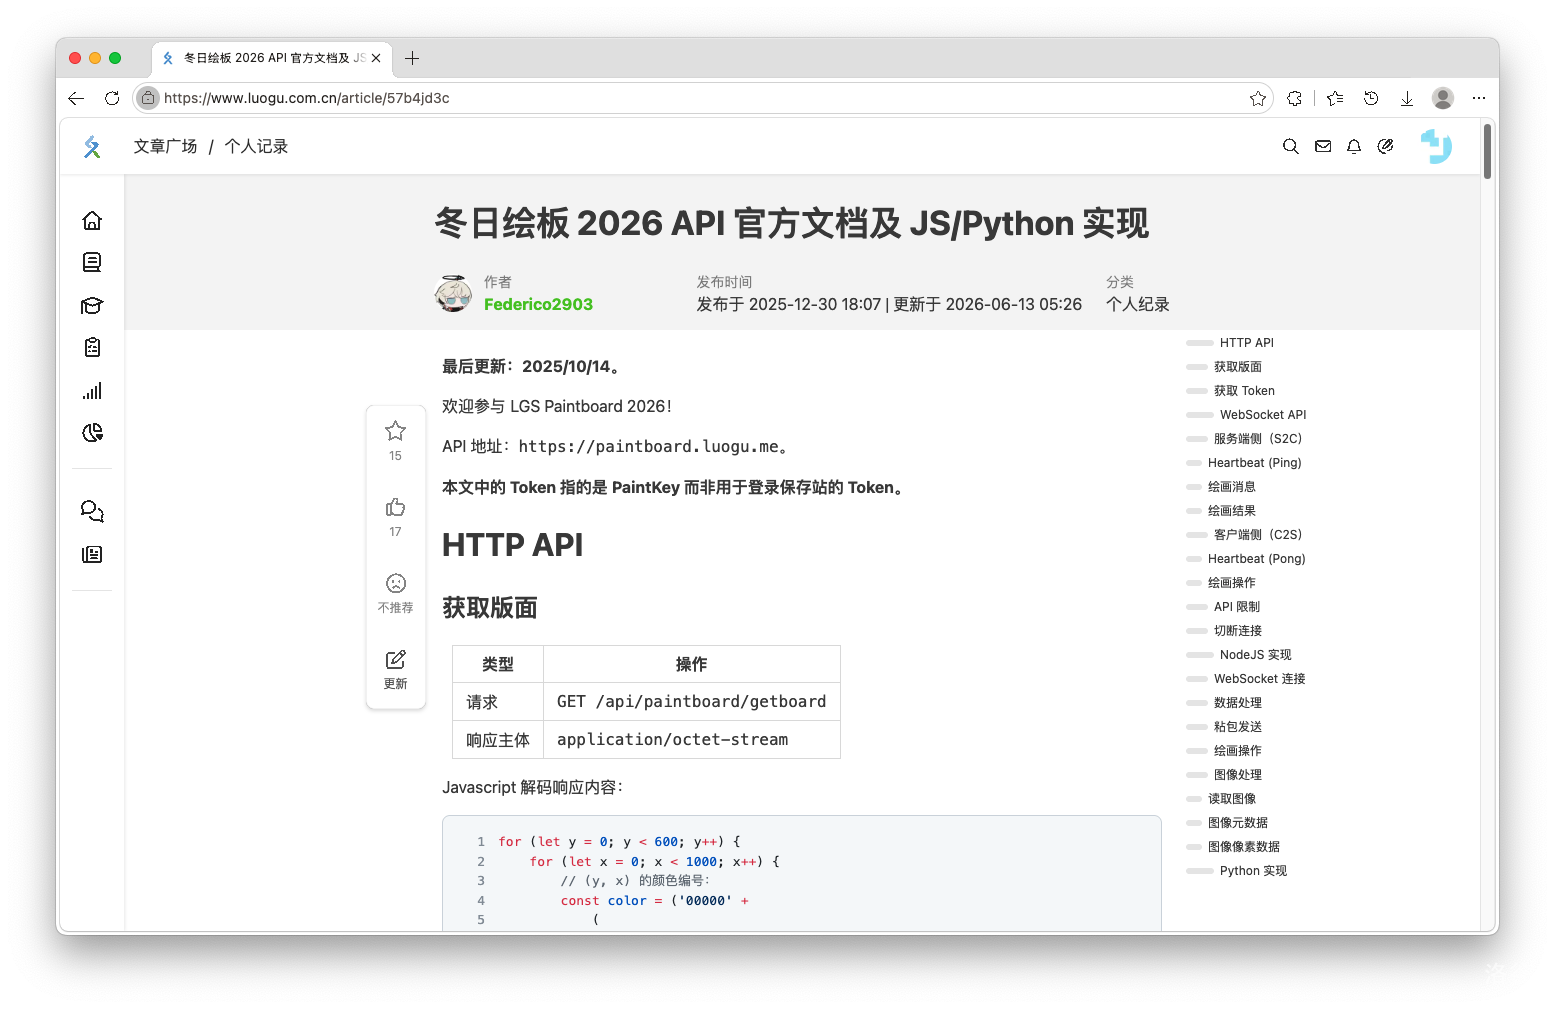Screen dimensions: 1555x1009
Task: Open browser favorites list icon
Action: coord(1335,98)
